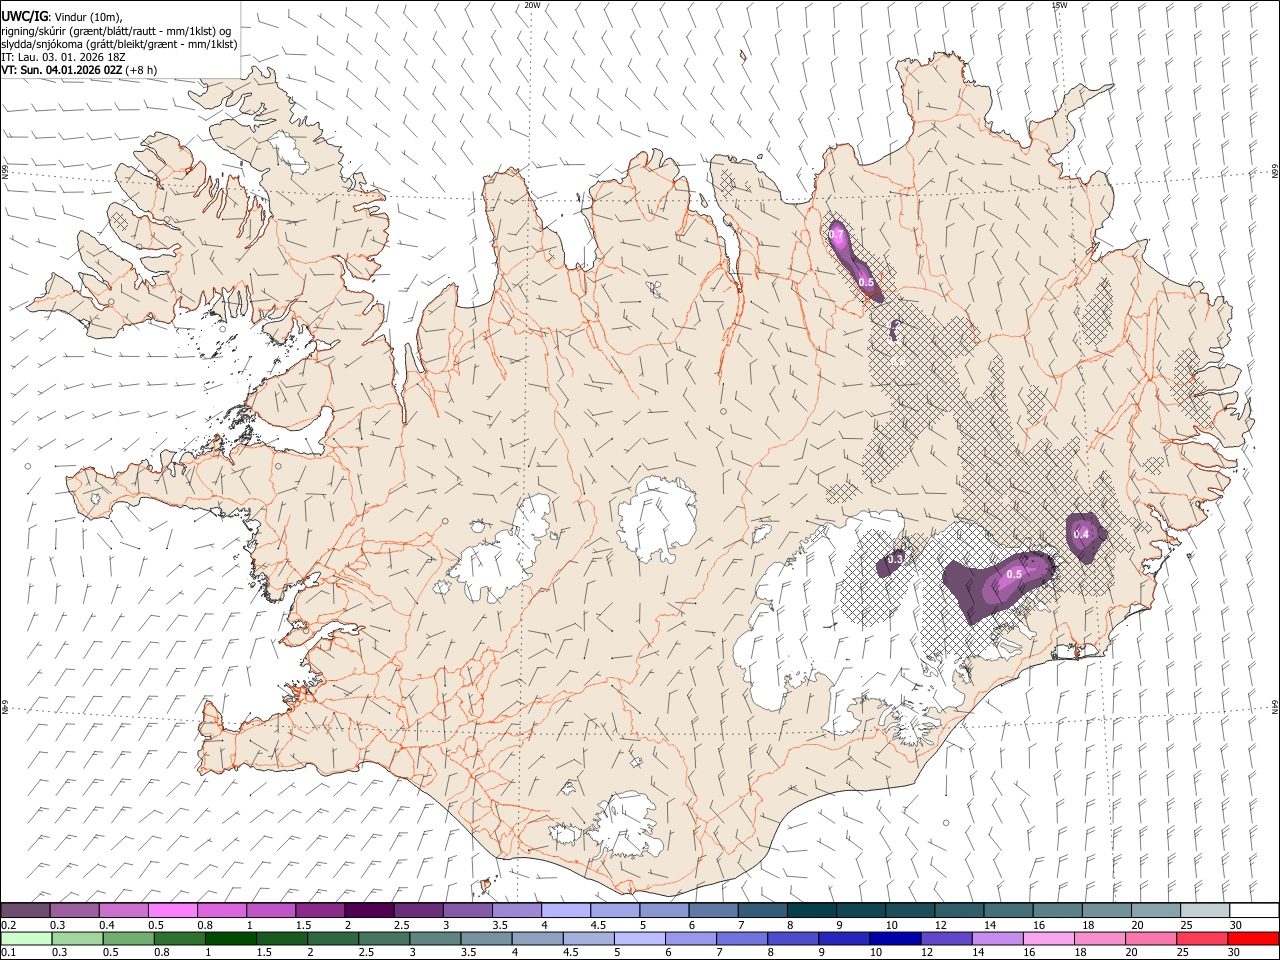Click the 'IT: Lau. 03. 01. 2026 18Z' line
The image size is (1280, 960).
point(61,57)
